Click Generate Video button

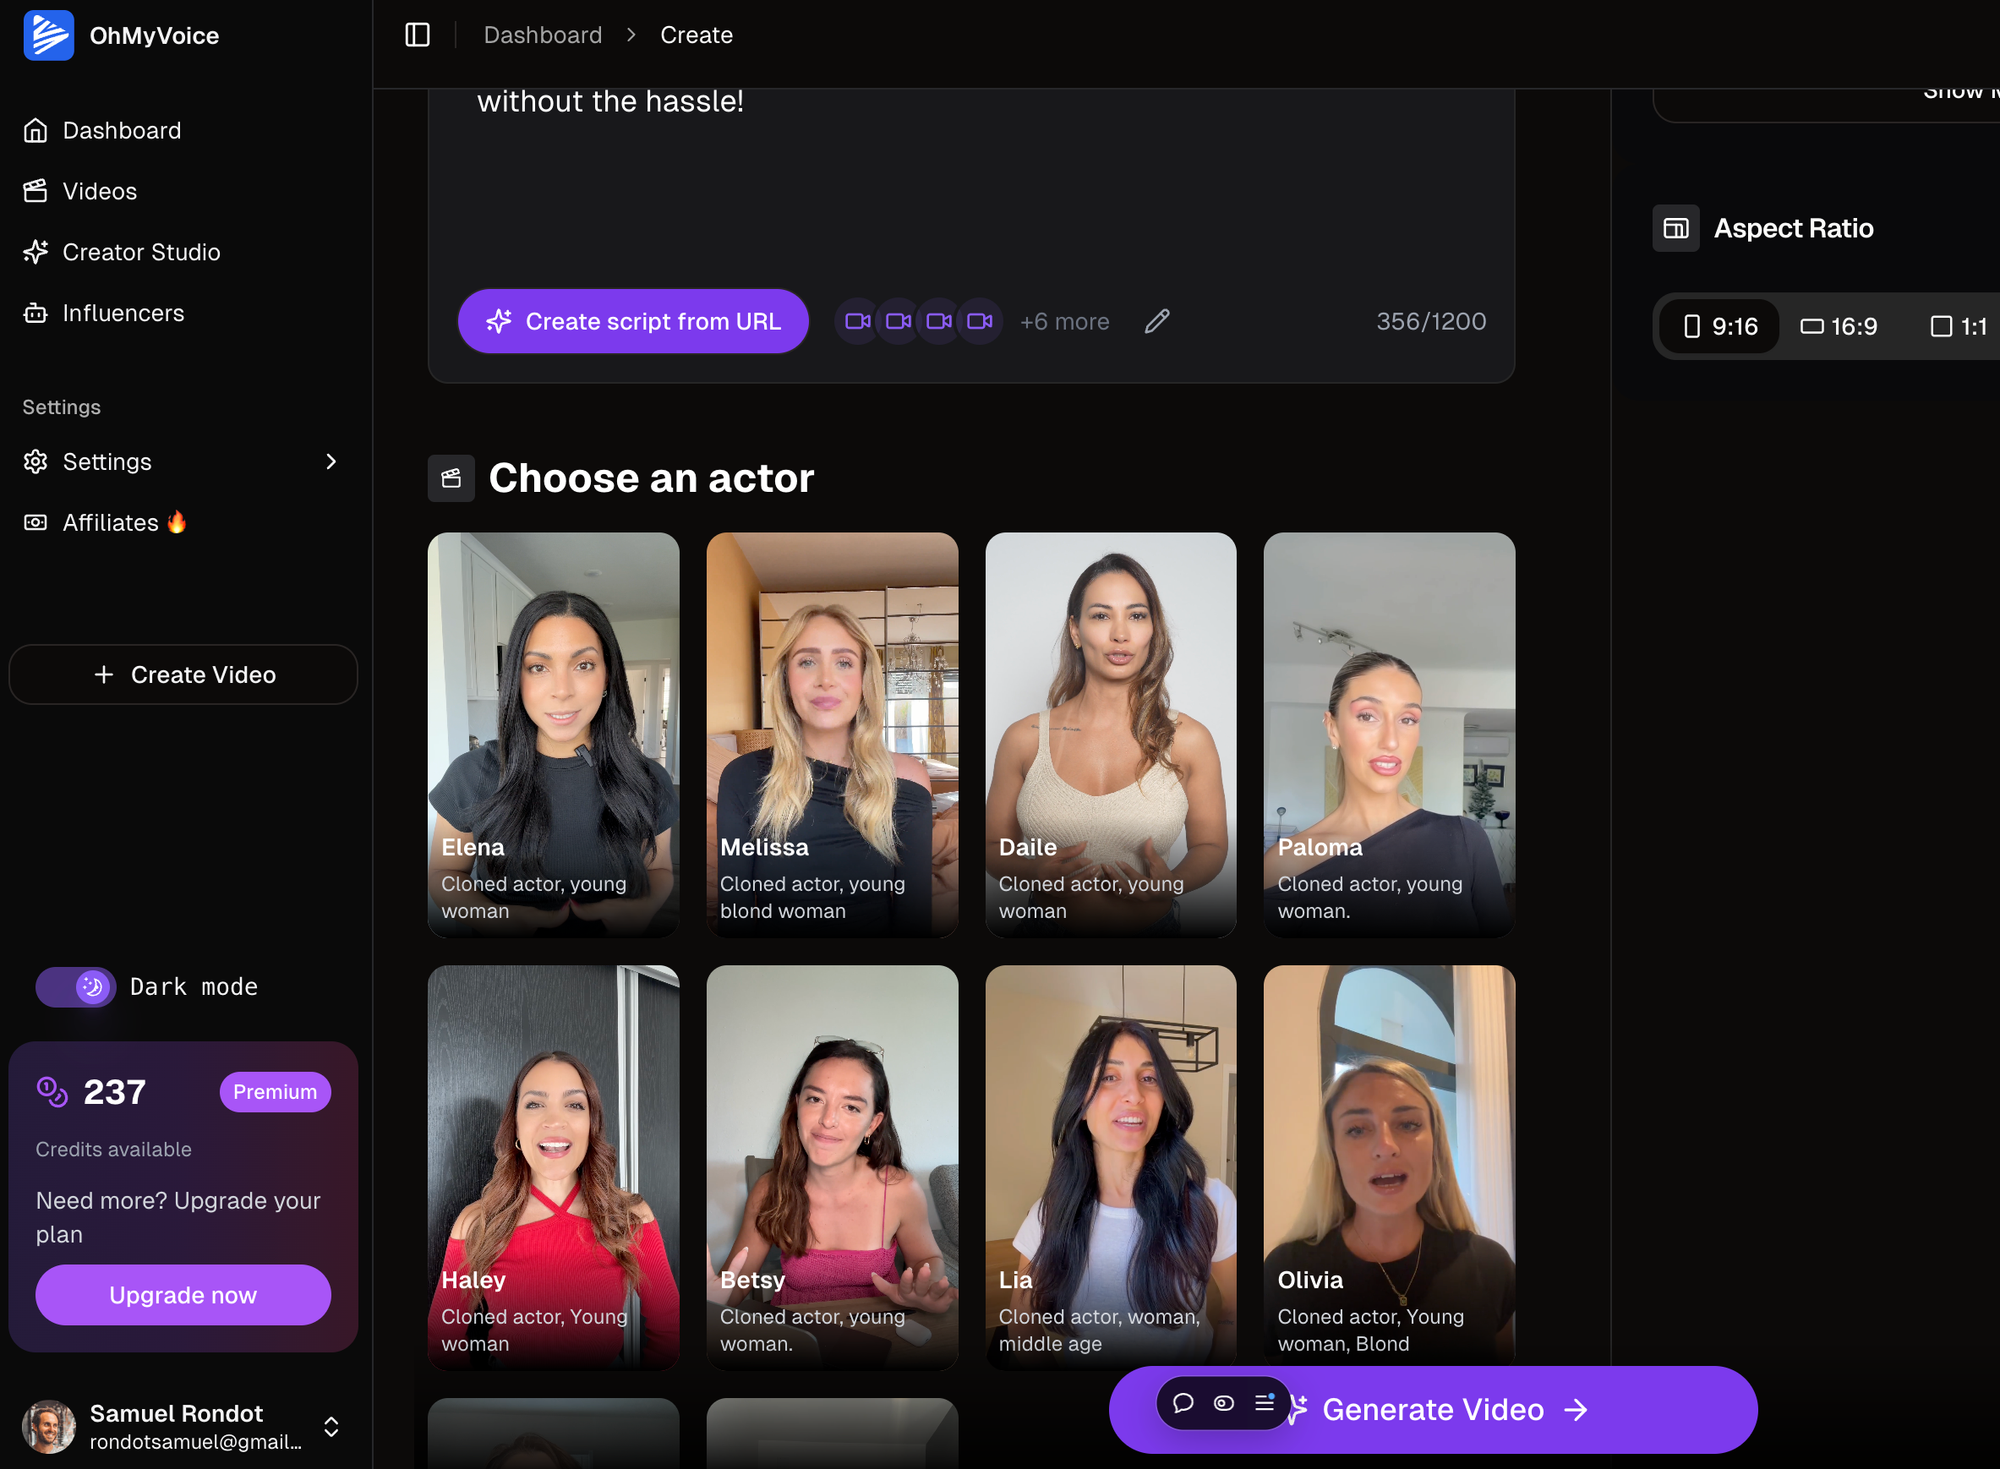(x=1432, y=1408)
